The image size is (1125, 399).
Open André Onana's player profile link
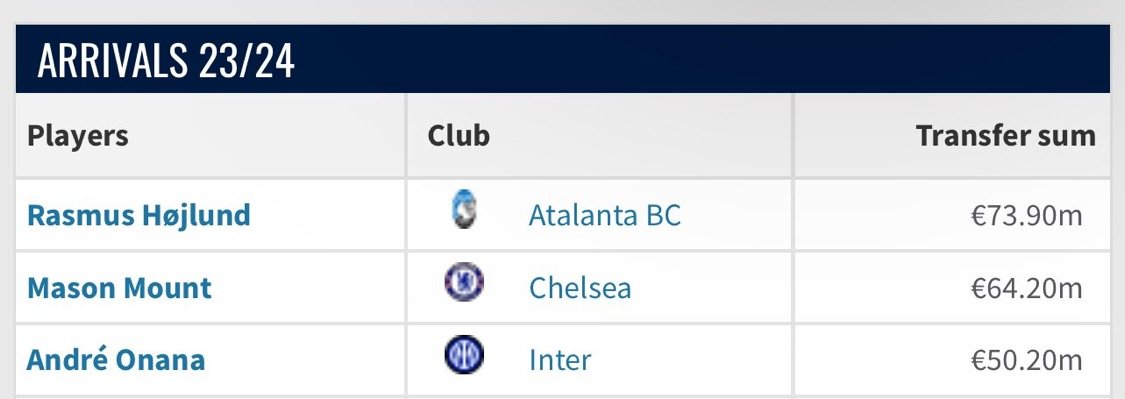pyautogui.click(x=116, y=359)
